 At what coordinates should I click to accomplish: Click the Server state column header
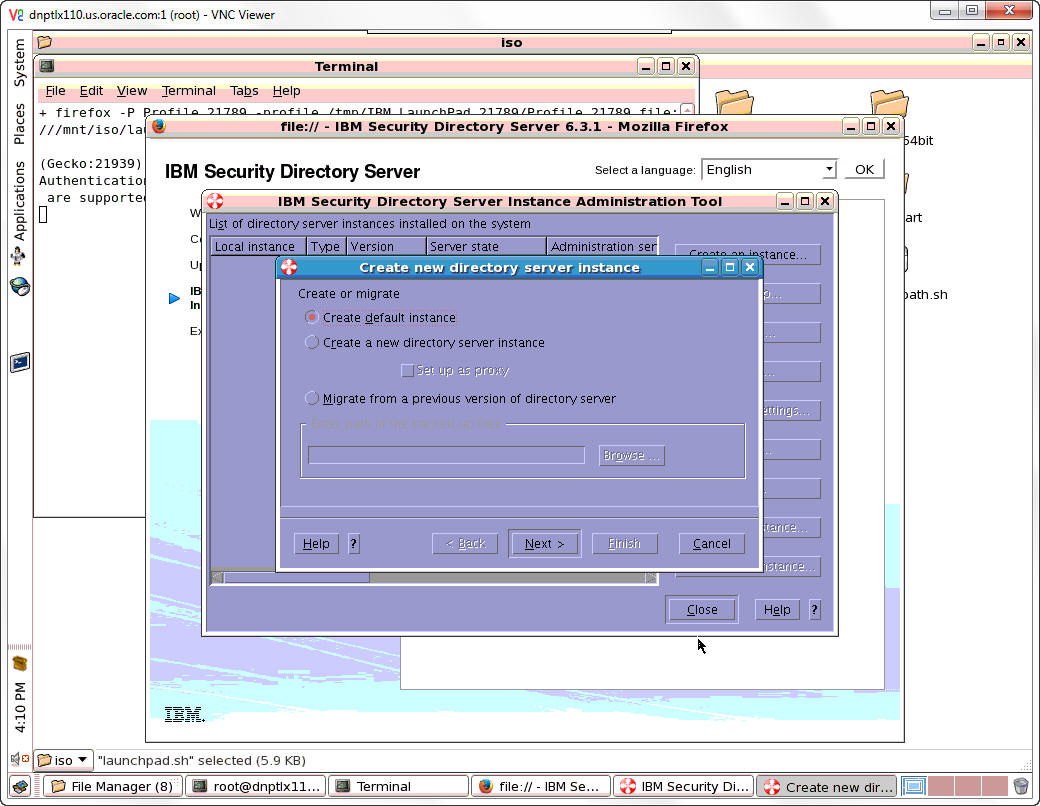(x=486, y=246)
